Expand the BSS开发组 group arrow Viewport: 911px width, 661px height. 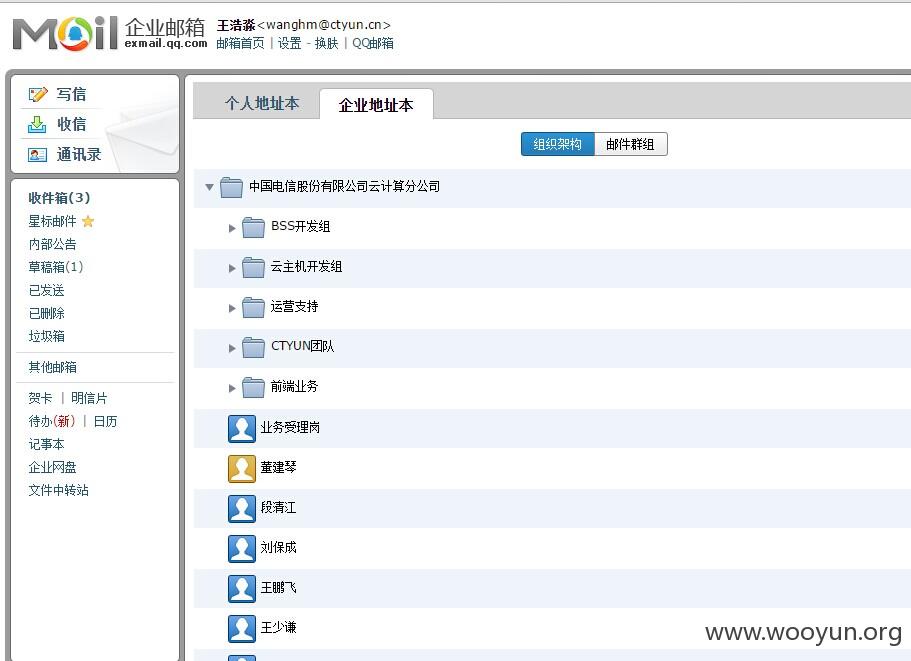(x=232, y=228)
